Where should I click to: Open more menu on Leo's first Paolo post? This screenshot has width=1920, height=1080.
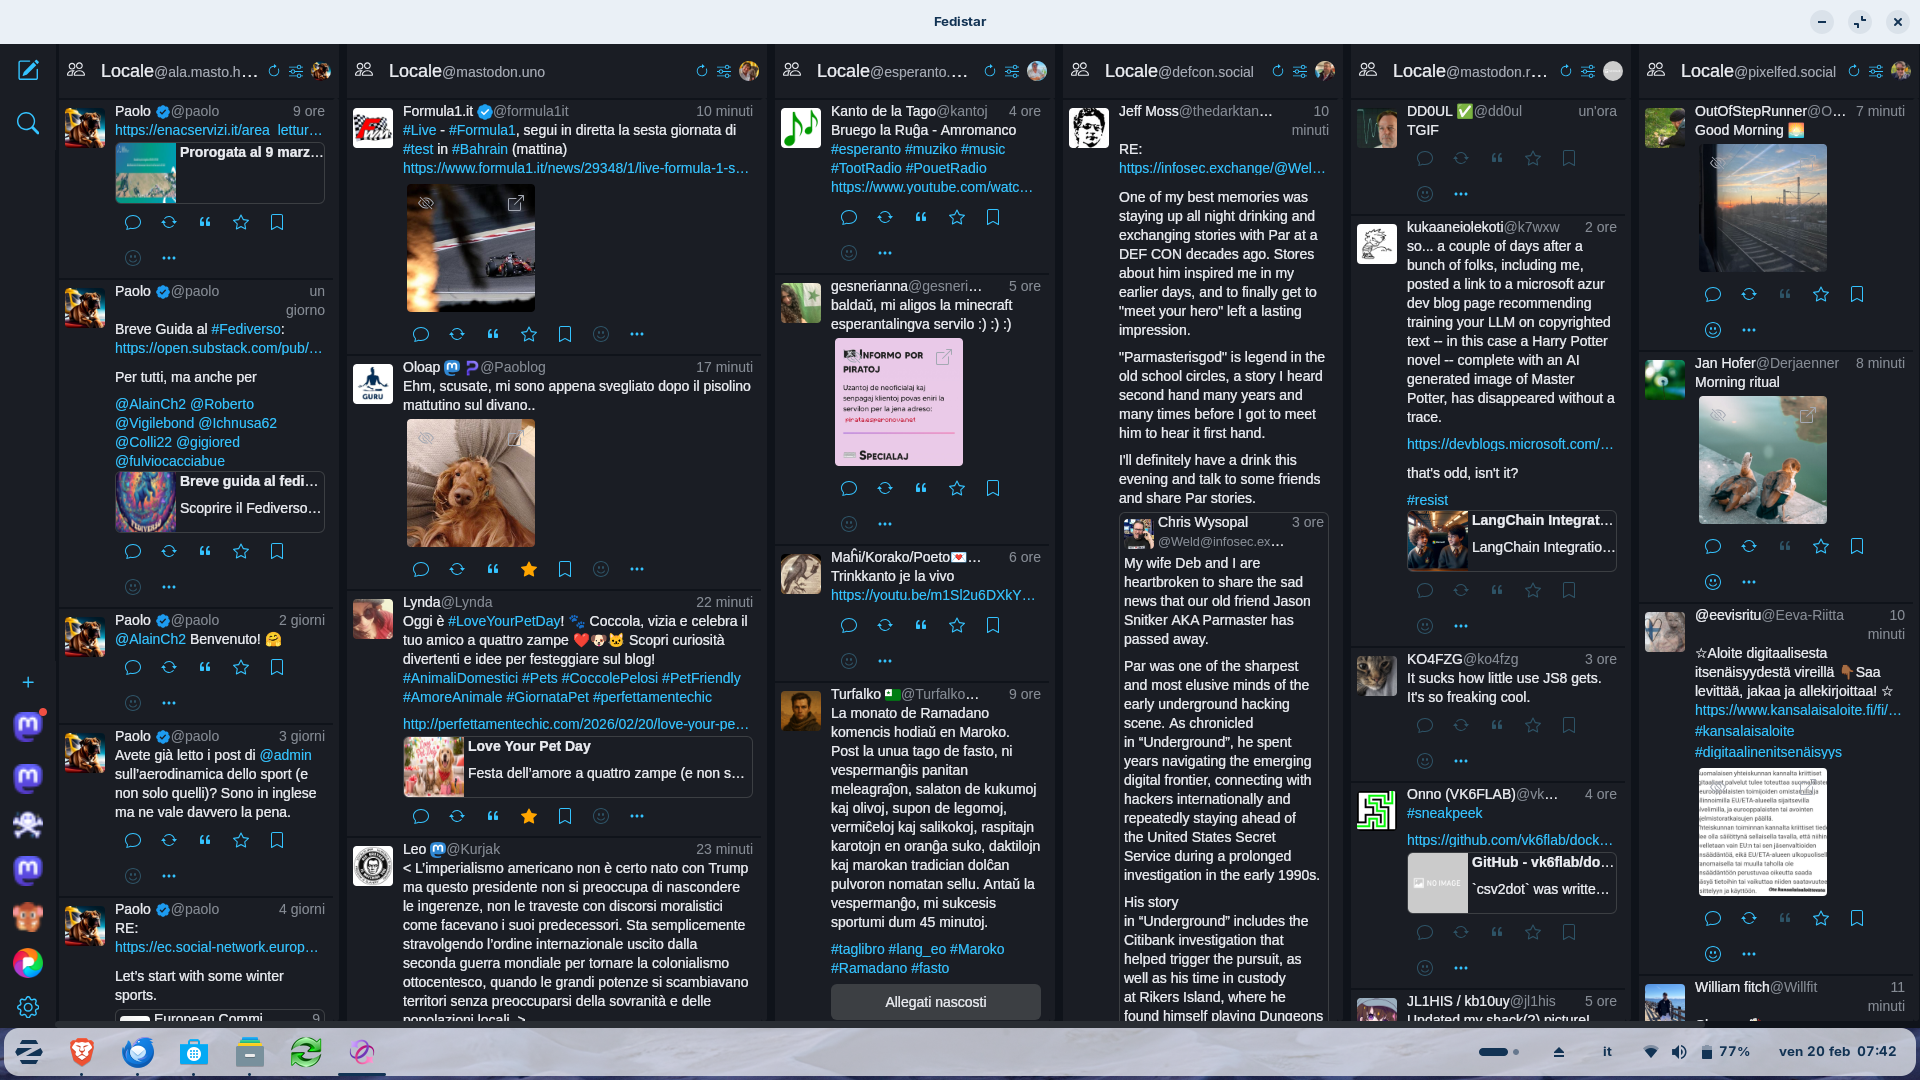click(169, 258)
